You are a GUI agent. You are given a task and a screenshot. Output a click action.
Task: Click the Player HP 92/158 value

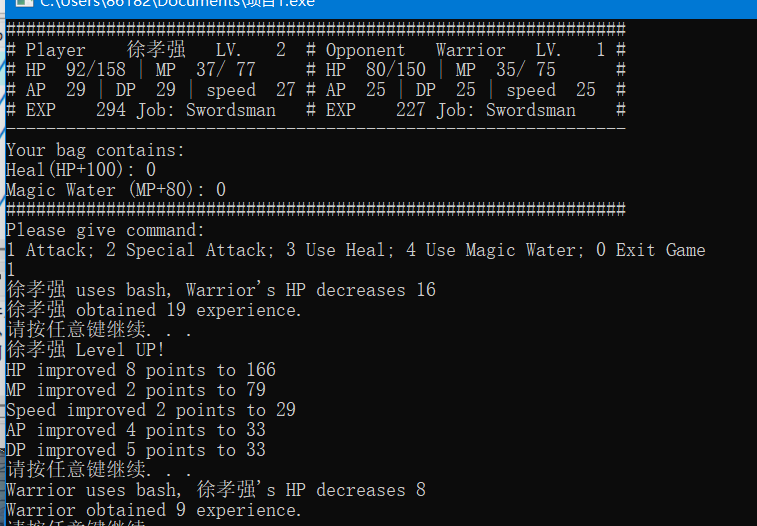tap(96, 69)
